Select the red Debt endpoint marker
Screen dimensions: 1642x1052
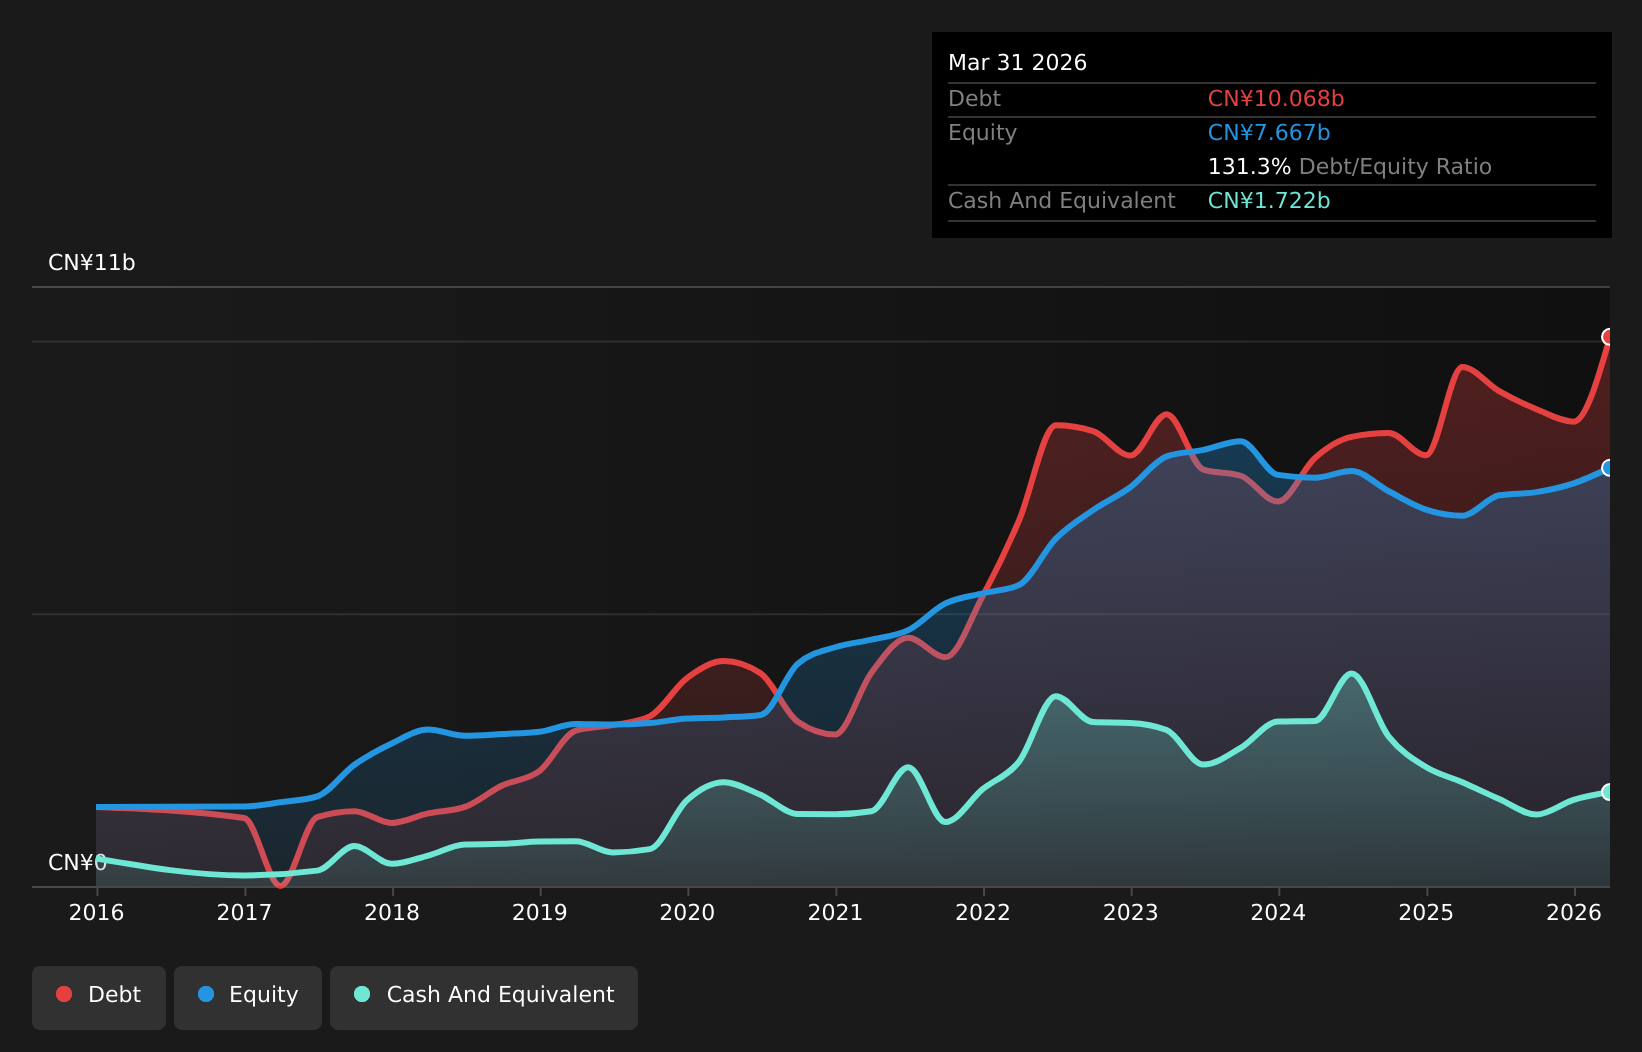click(1609, 337)
